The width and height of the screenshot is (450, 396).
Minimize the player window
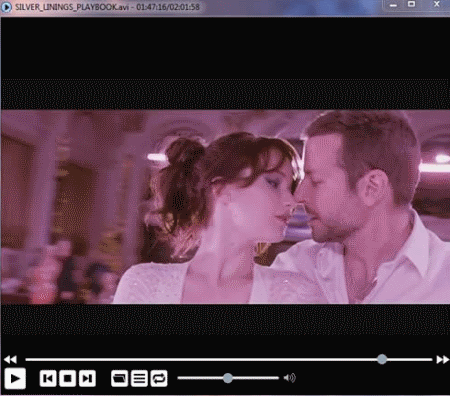393,5
